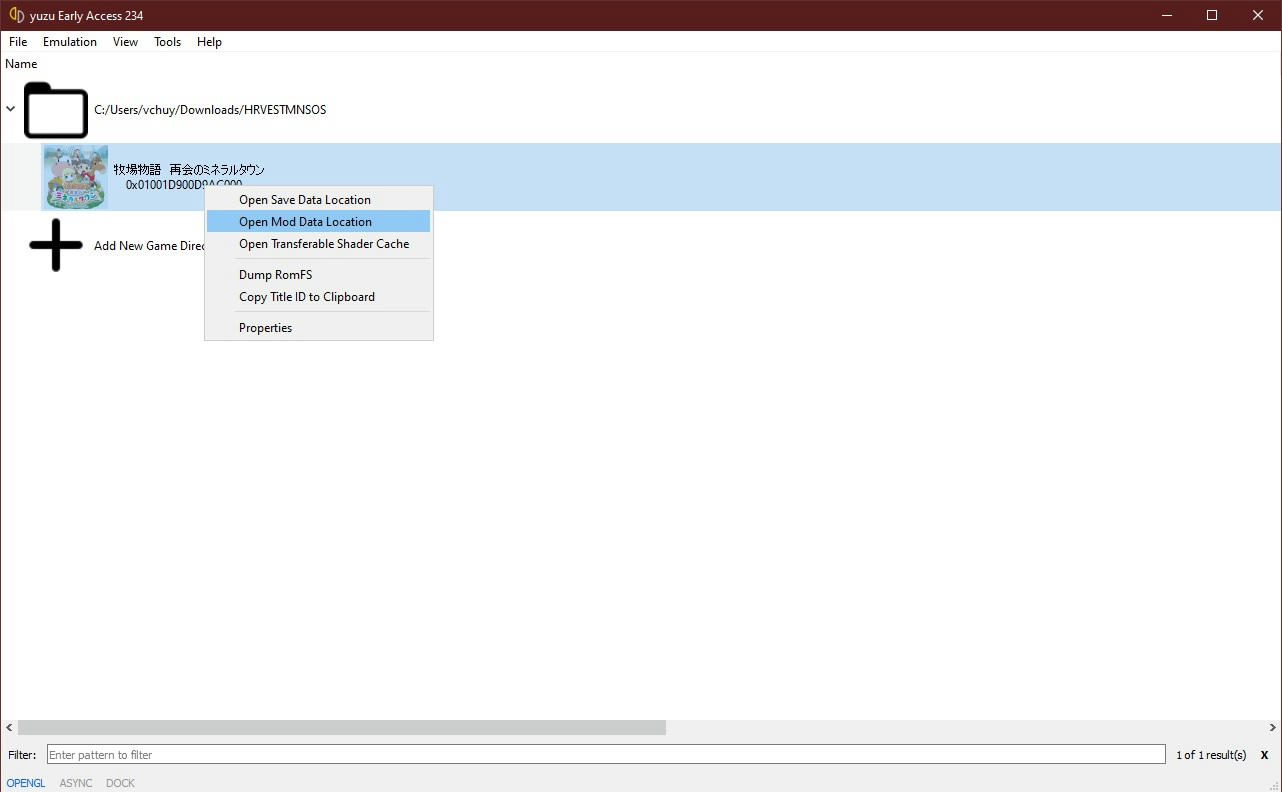Image resolution: width=1282 pixels, height=792 pixels.
Task: Click the Name column header
Action: coord(21,64)
